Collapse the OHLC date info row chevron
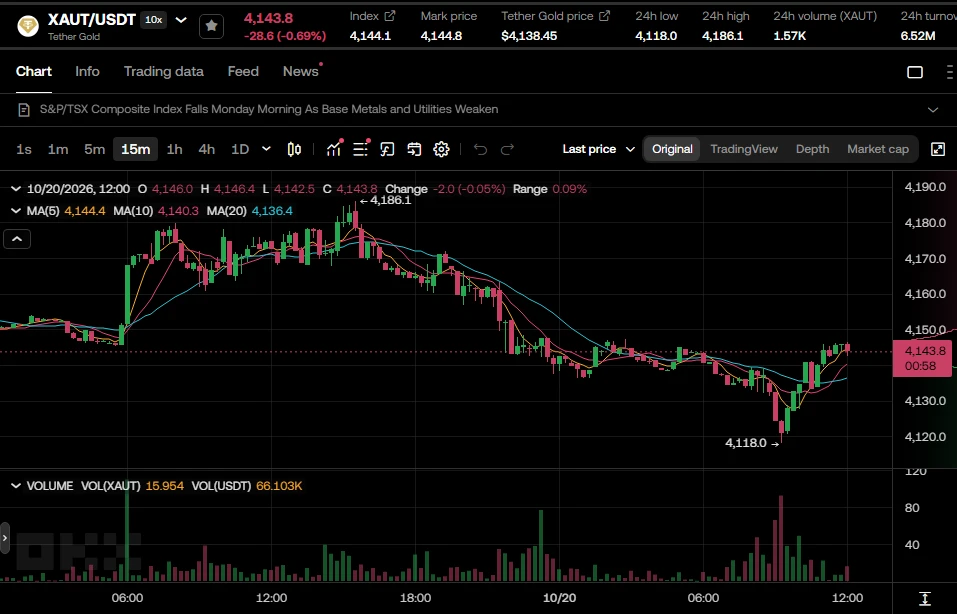Image resolution: width=957 pixels, height=614 pixels. [x=16, y=189]
